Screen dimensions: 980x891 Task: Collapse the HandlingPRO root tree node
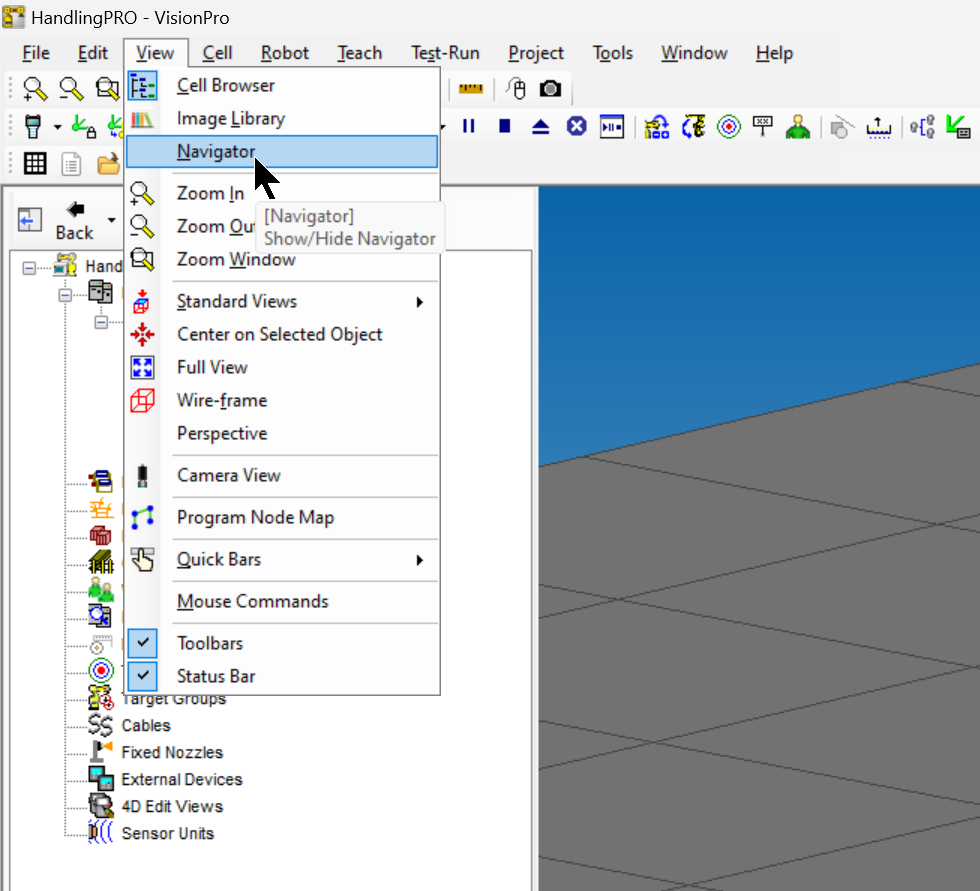tap(29, 268)
